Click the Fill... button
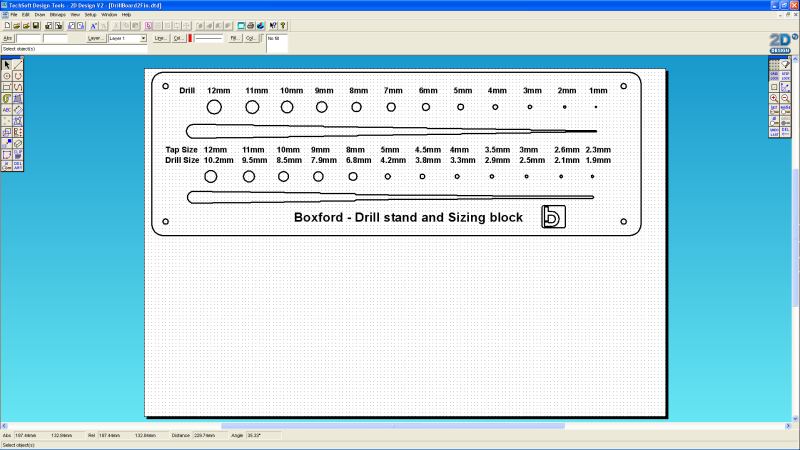Viewport: 800px width, 450px height. pyautogui.click(x=235, y=38)
